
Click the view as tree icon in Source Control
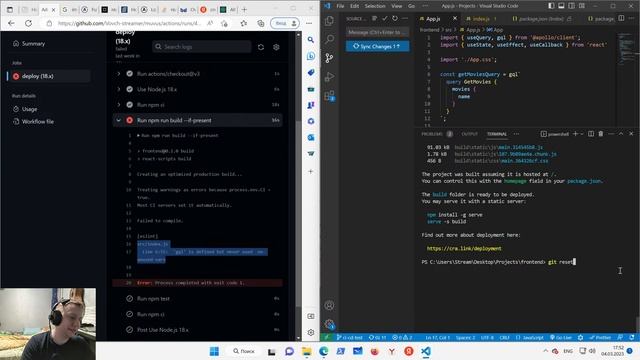(374, 18)
